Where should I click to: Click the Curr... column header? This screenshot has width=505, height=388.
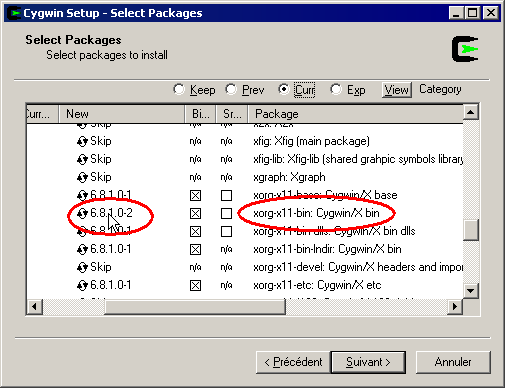click(x=42, y=114)
